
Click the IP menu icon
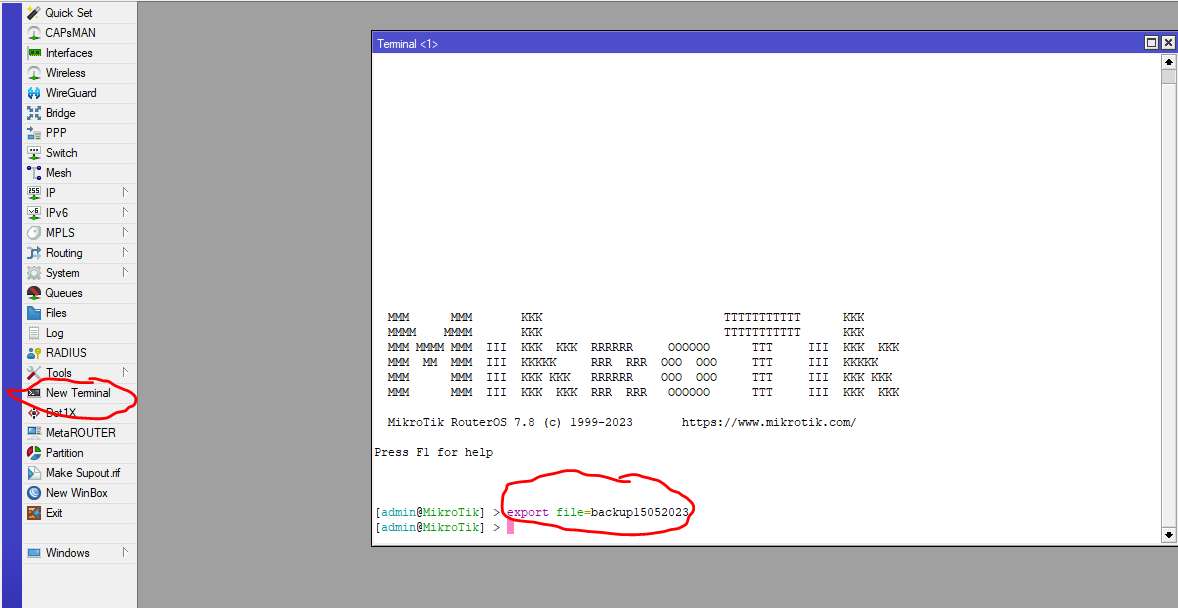(34, 193)
